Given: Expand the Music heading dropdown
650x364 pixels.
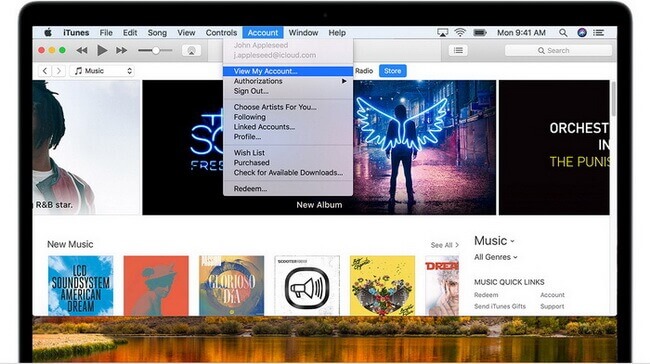Looking at the screenshot, I should tap(494, 241).
